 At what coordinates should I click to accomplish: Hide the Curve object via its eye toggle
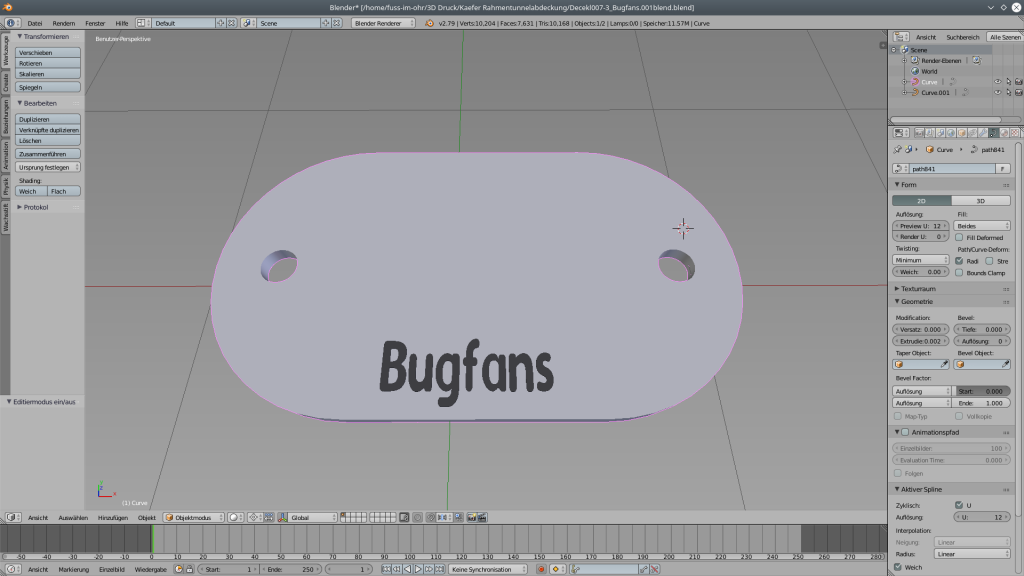tap(998, 82)
